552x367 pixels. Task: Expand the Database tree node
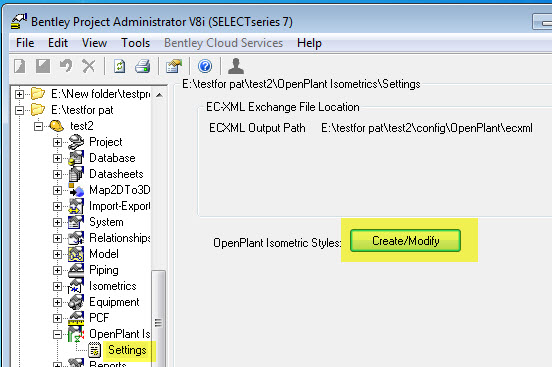pyautogui.click(x=57, y=158)
